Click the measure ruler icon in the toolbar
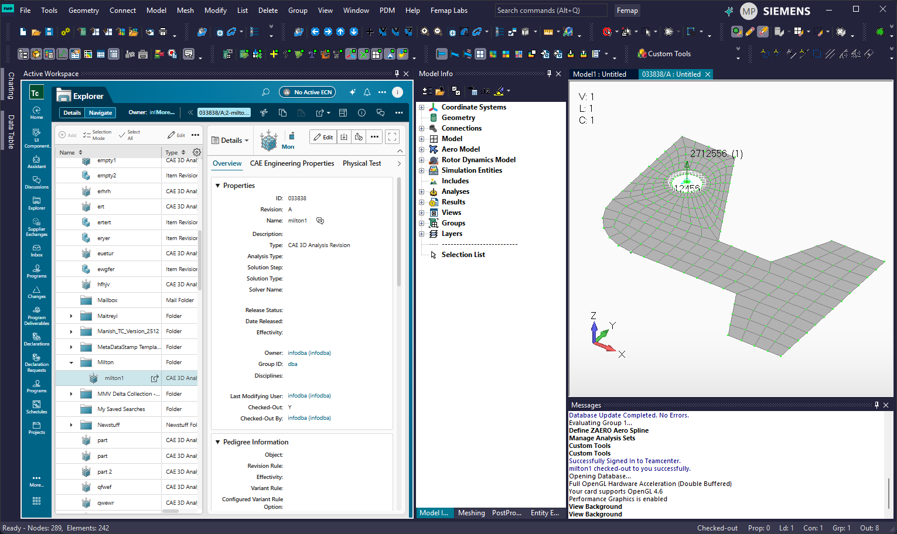The height and width of the screenshot is (534, 897). (x=548, y=32)
